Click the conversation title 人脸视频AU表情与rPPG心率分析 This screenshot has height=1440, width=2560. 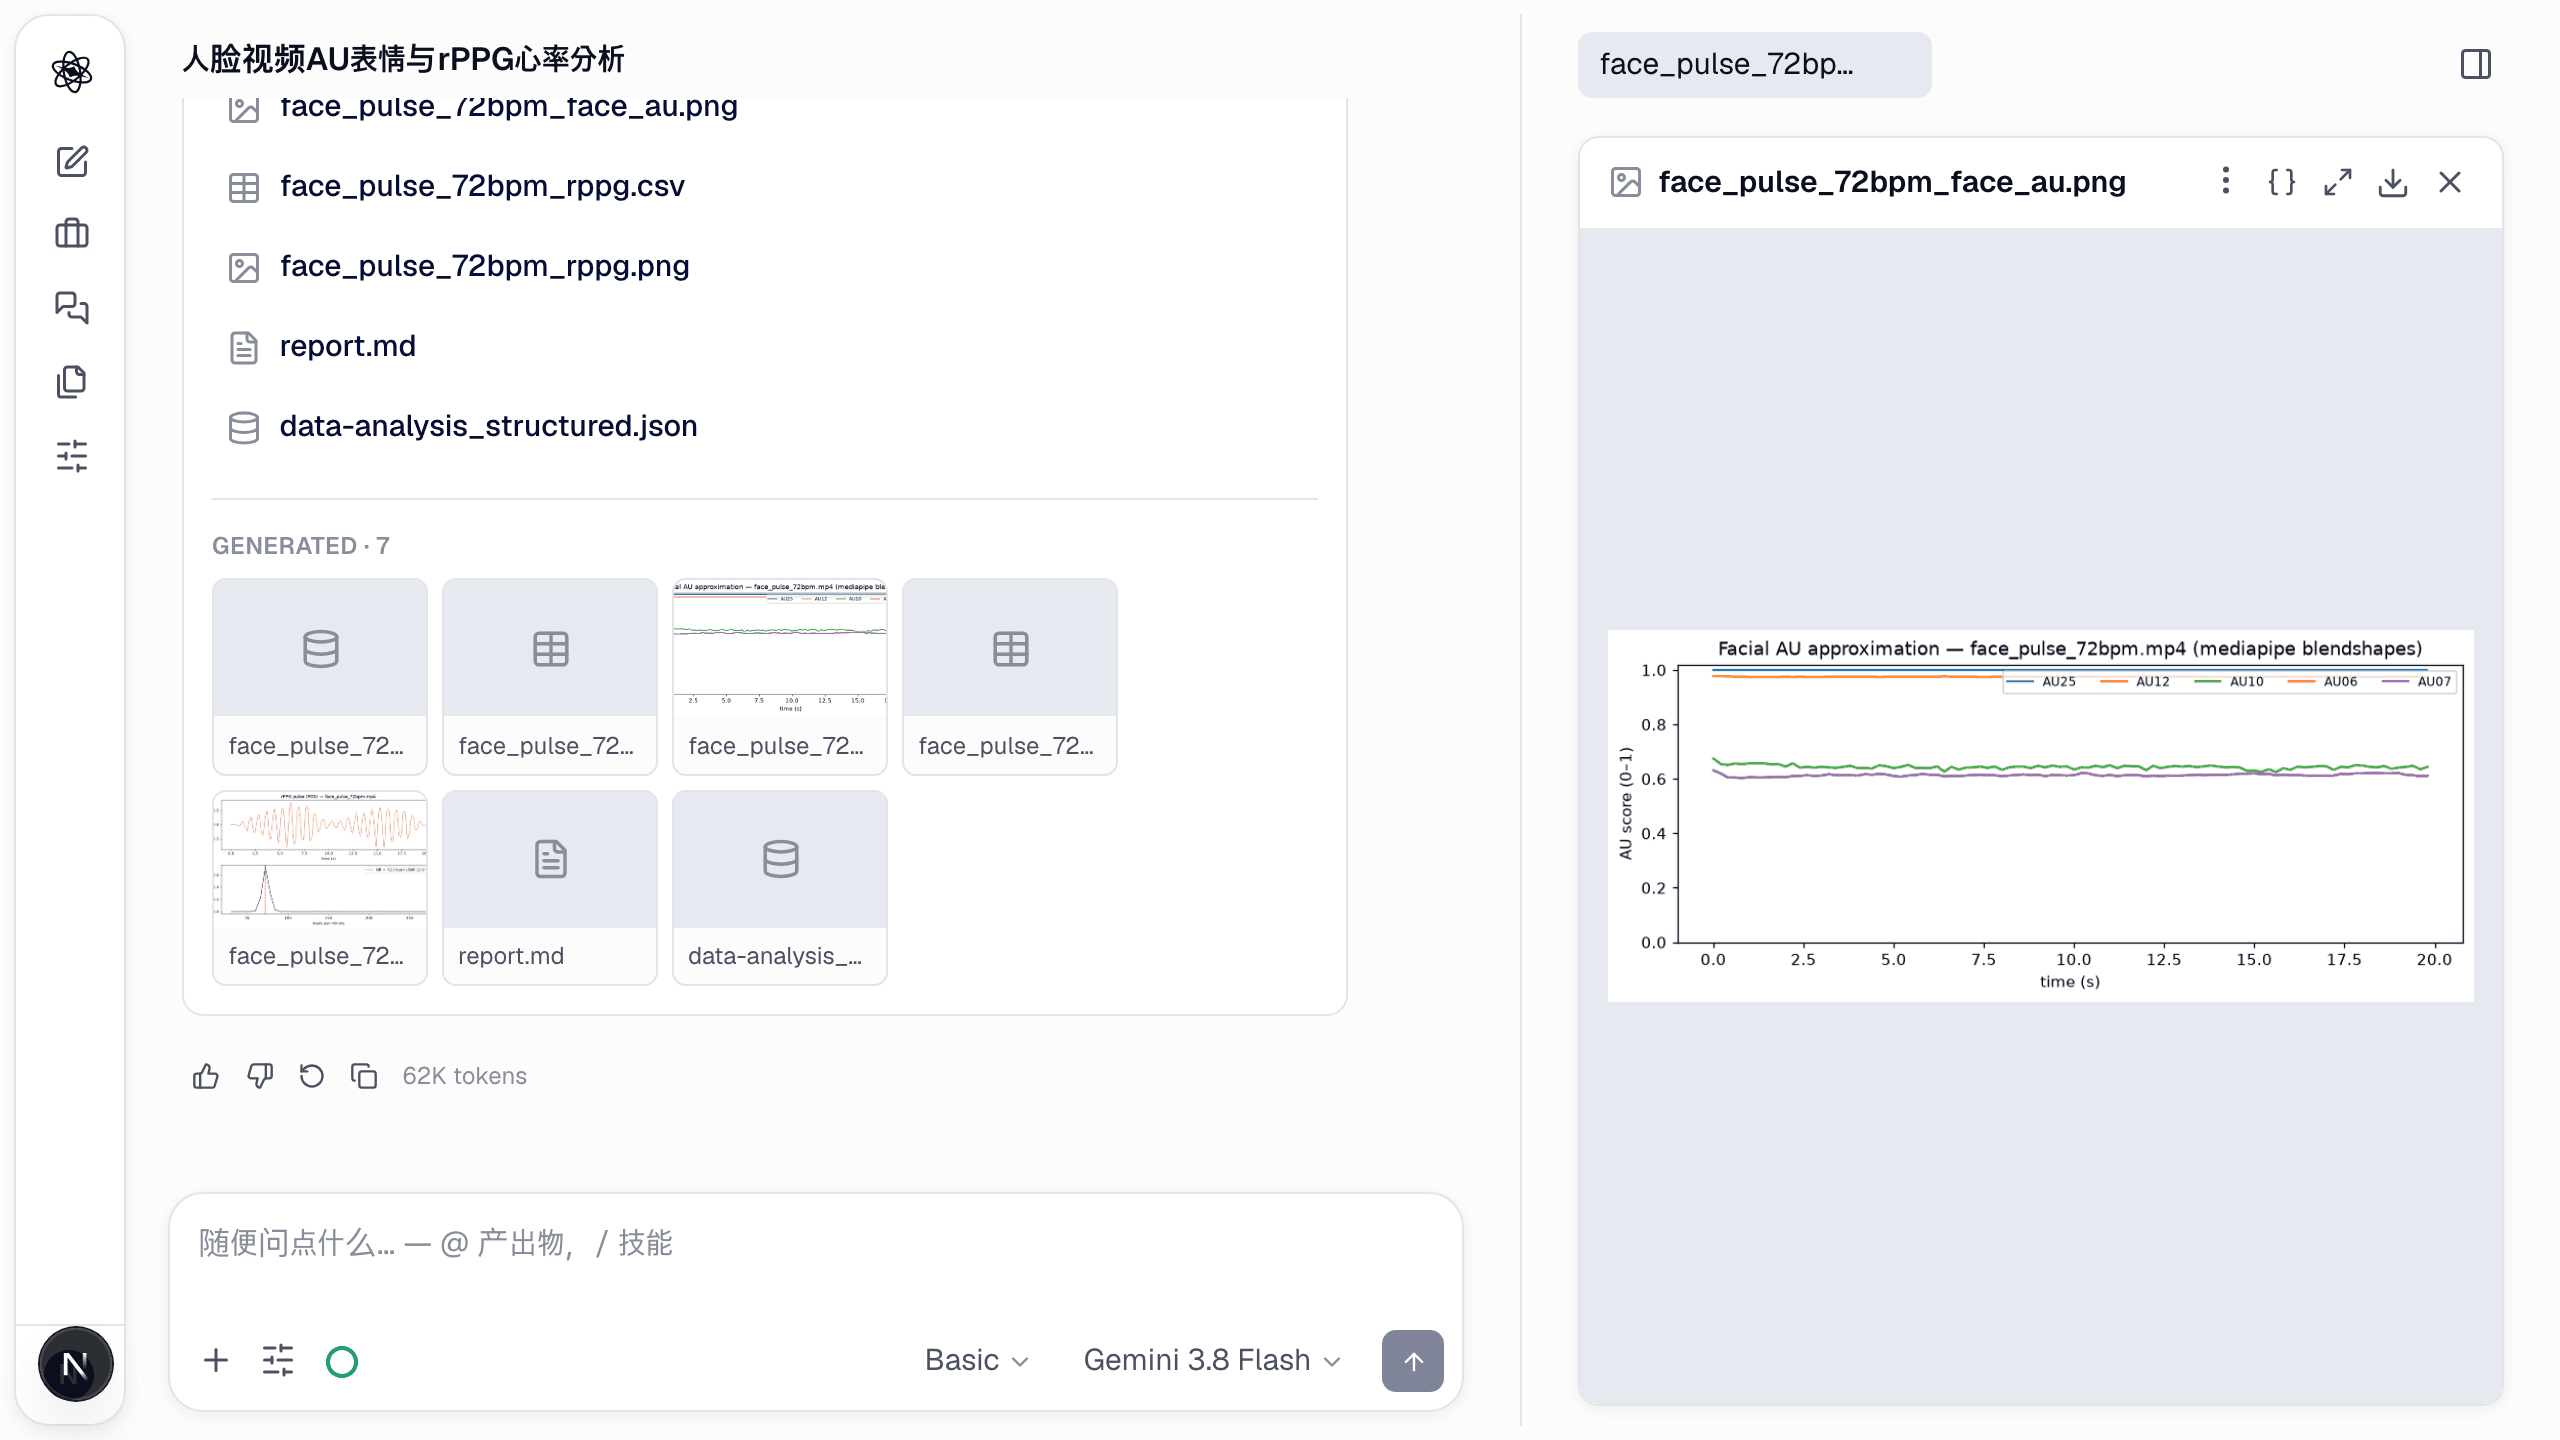coord(403,59)
